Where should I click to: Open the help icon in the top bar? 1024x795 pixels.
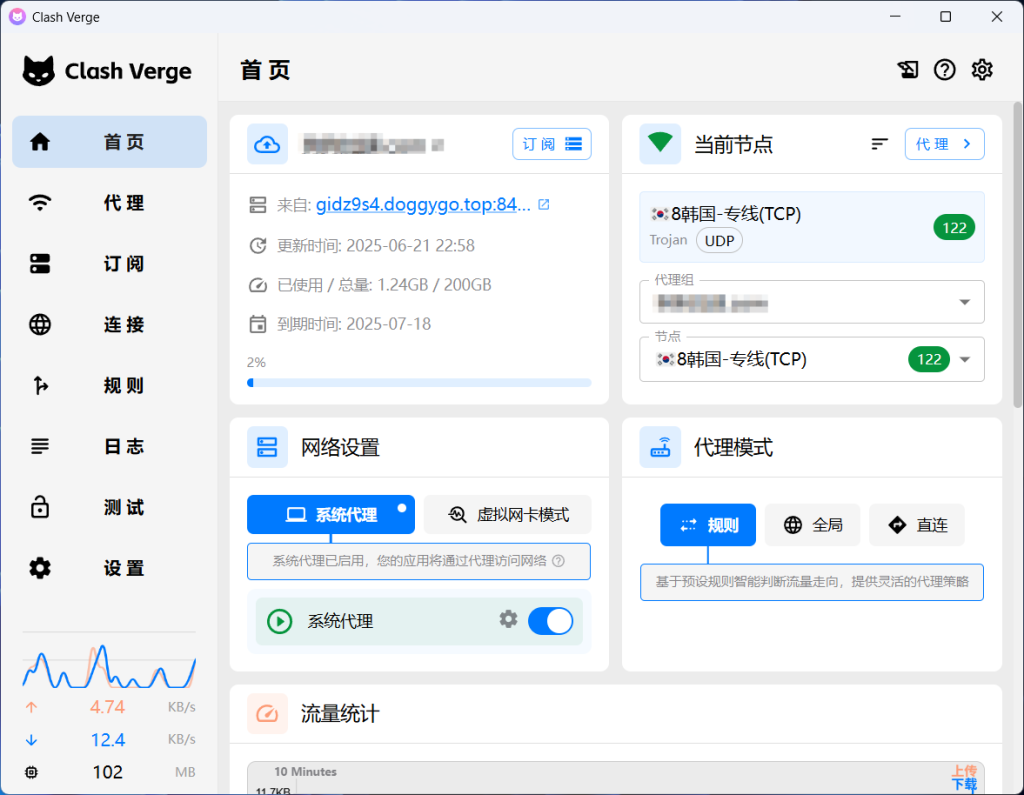pos(944,69)
